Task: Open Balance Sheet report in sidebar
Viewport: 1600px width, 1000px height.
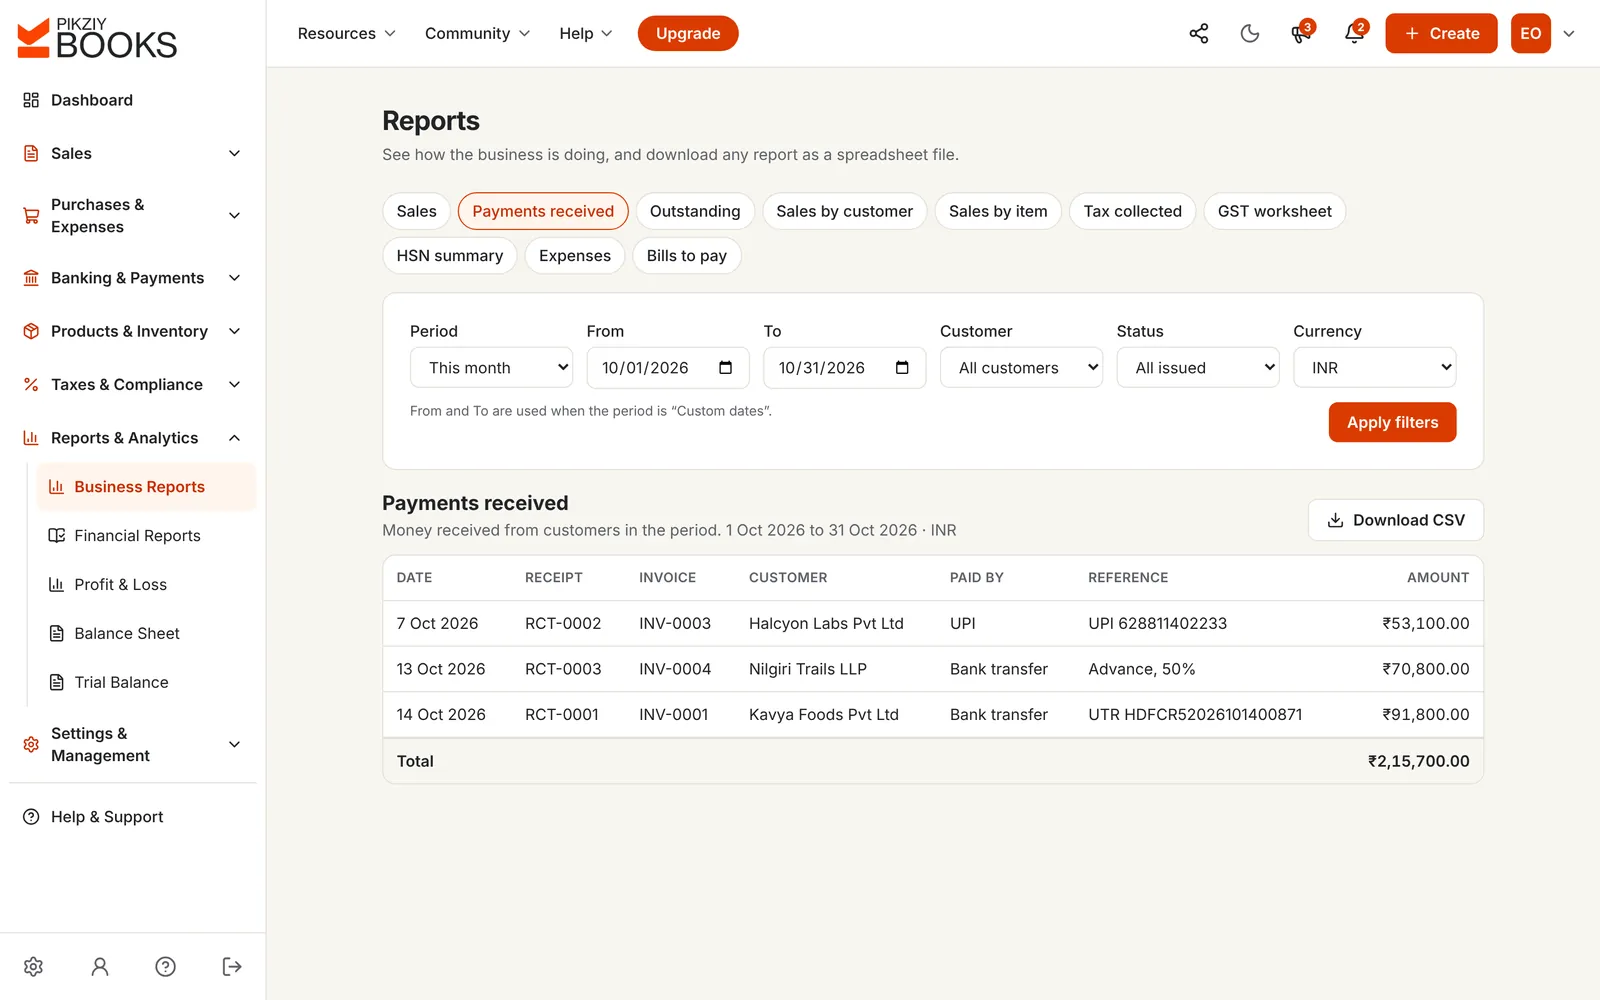Action: pyautogui.click(x=146, y=633)
